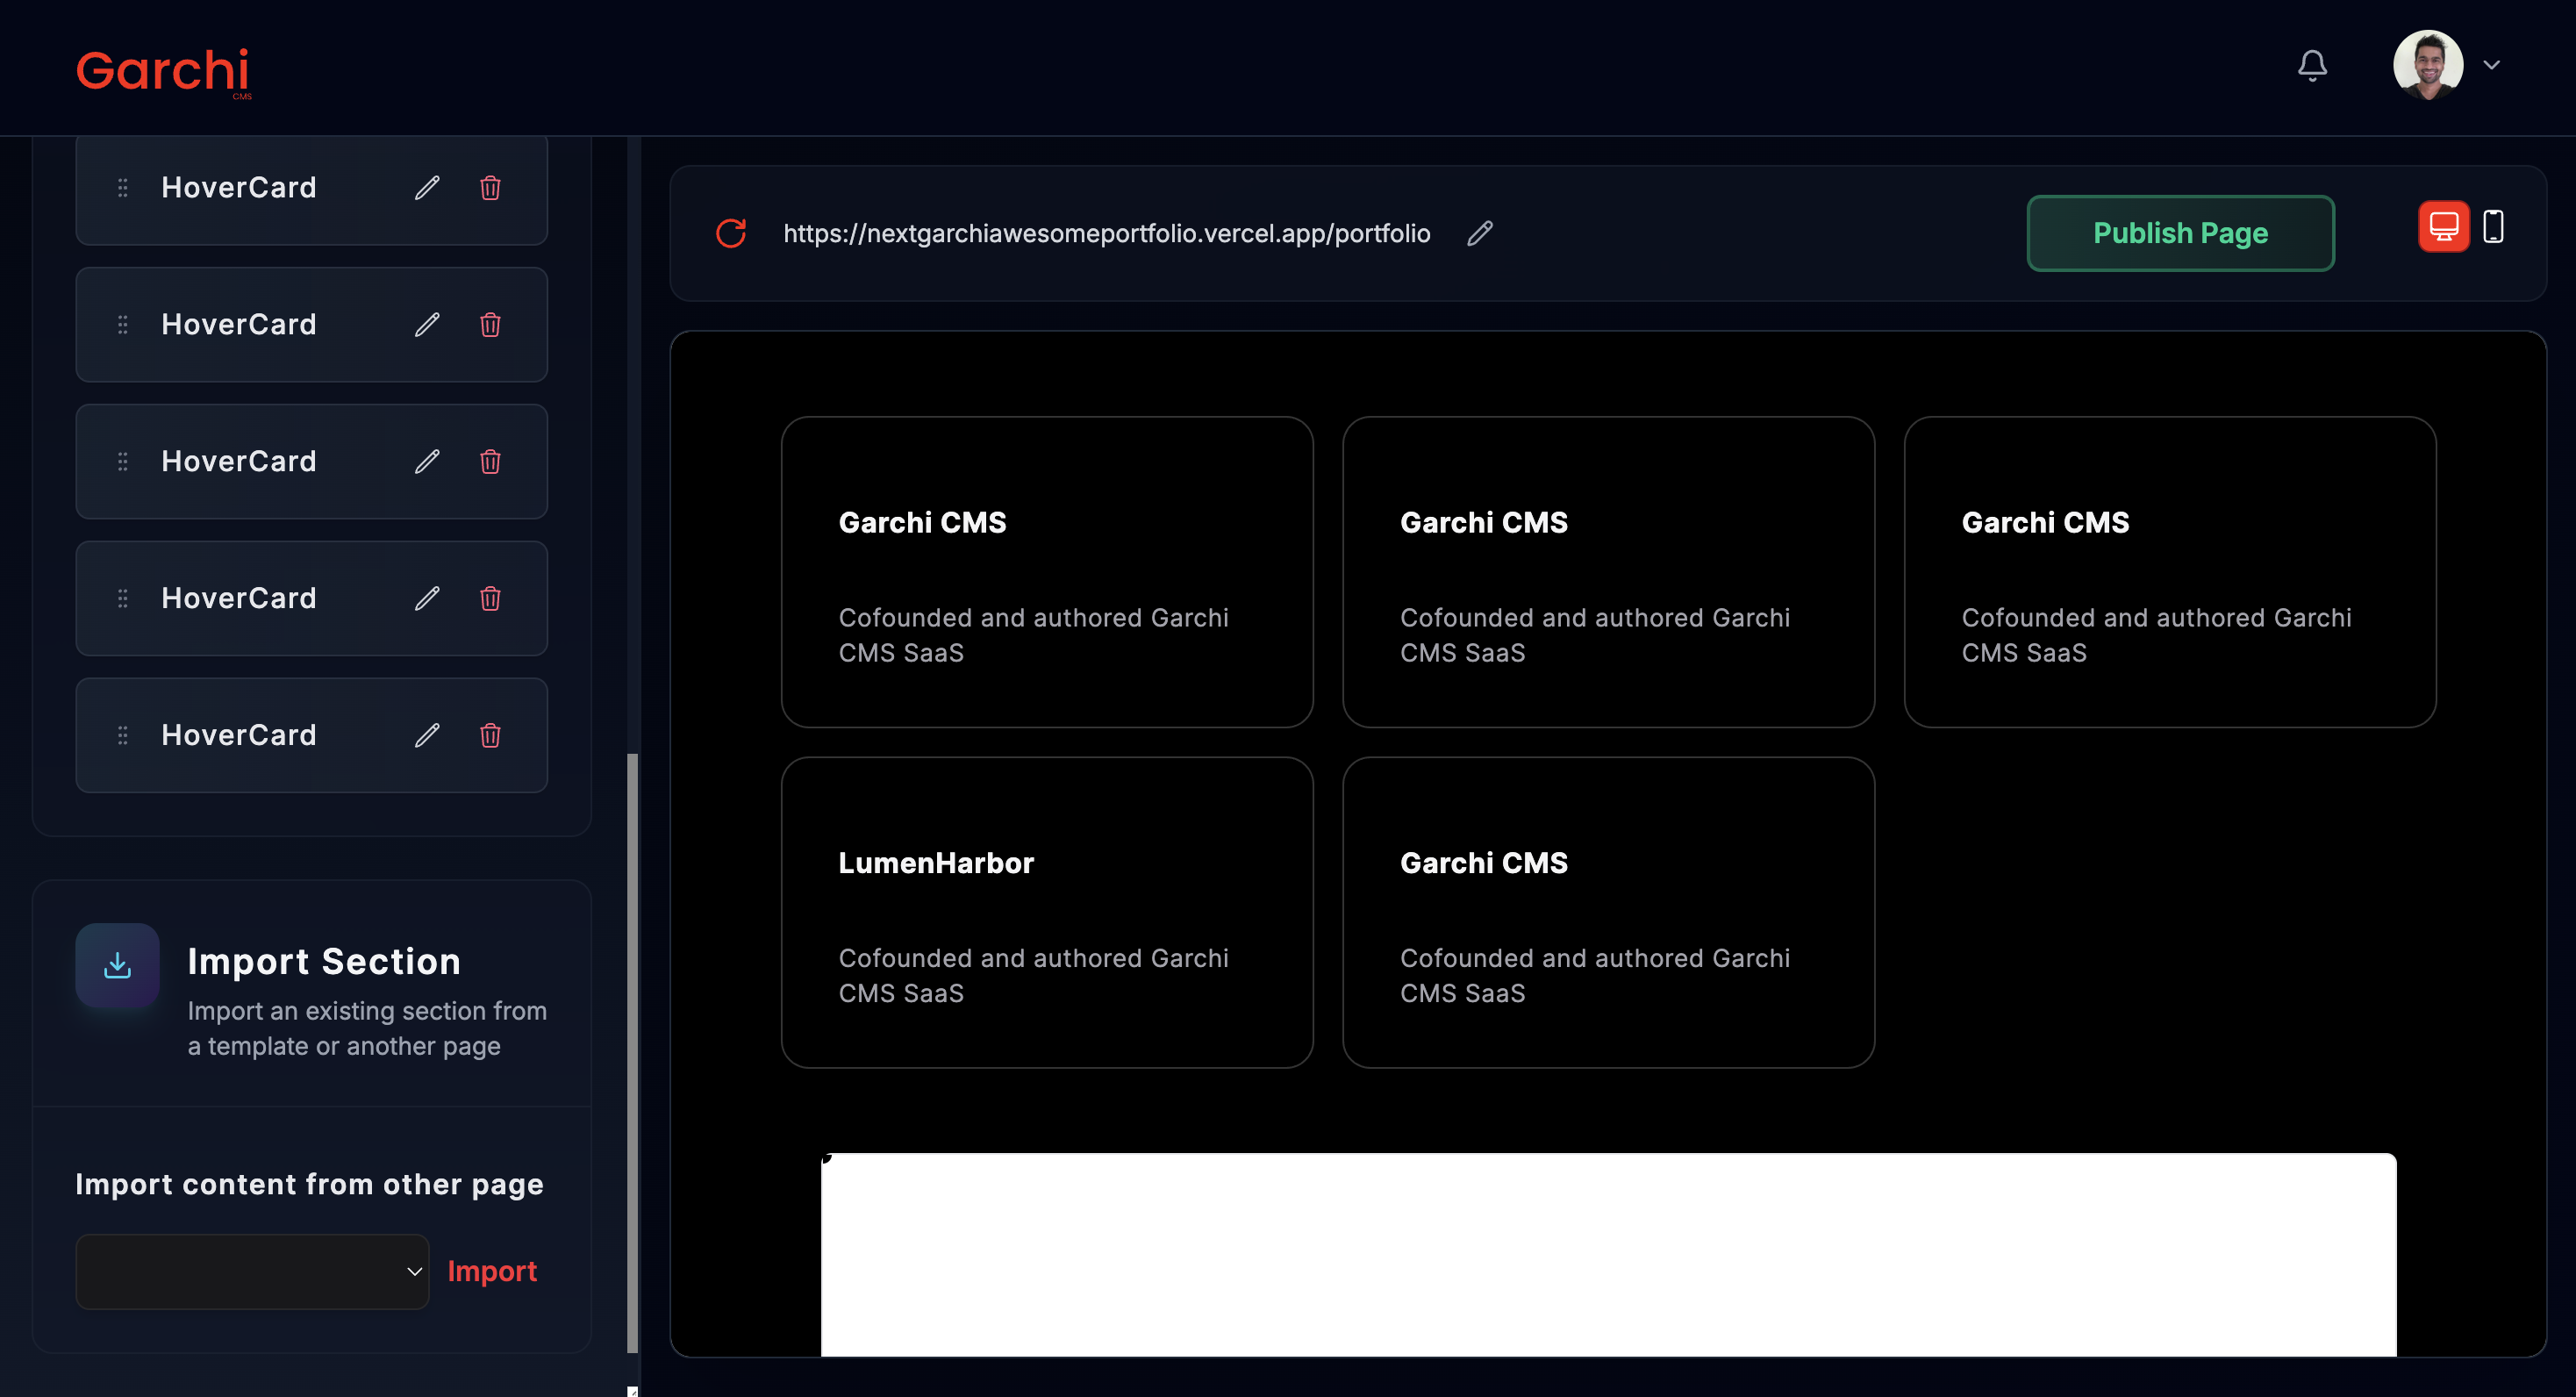Open the import page selection dropdown

pyautogui.click(x=252, y=1271)
